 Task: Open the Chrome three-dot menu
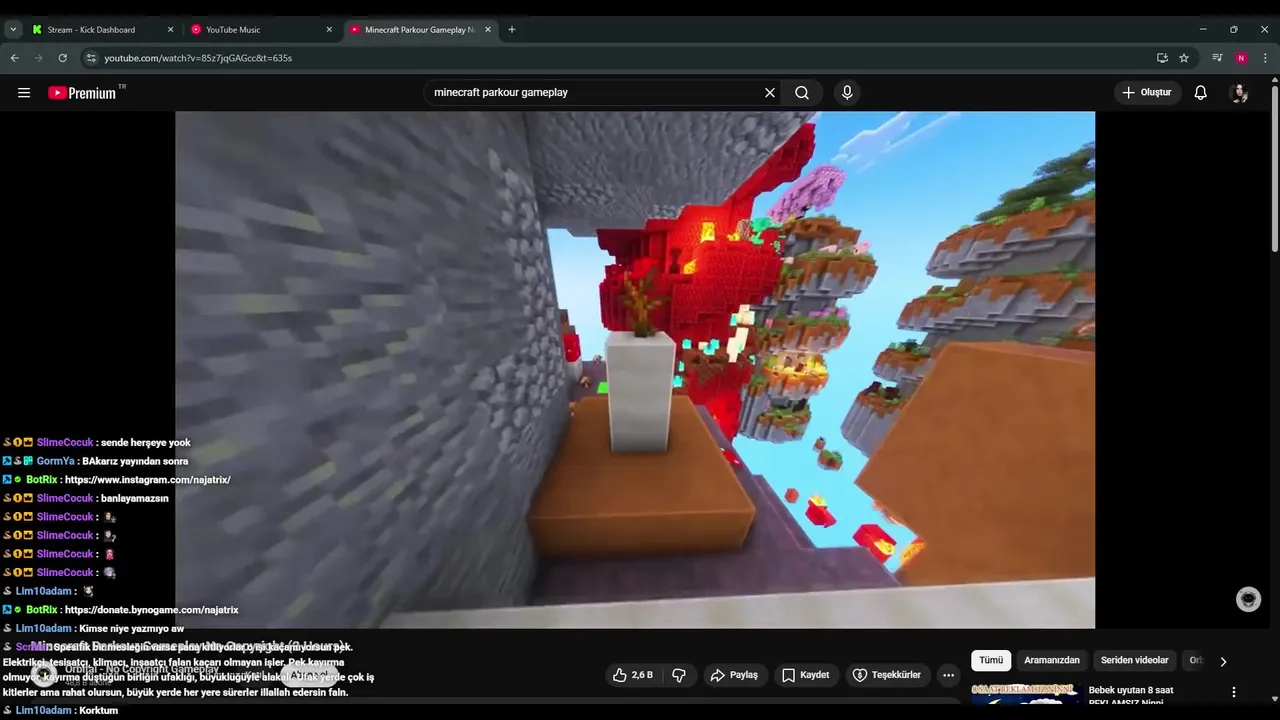(1265, 58)
